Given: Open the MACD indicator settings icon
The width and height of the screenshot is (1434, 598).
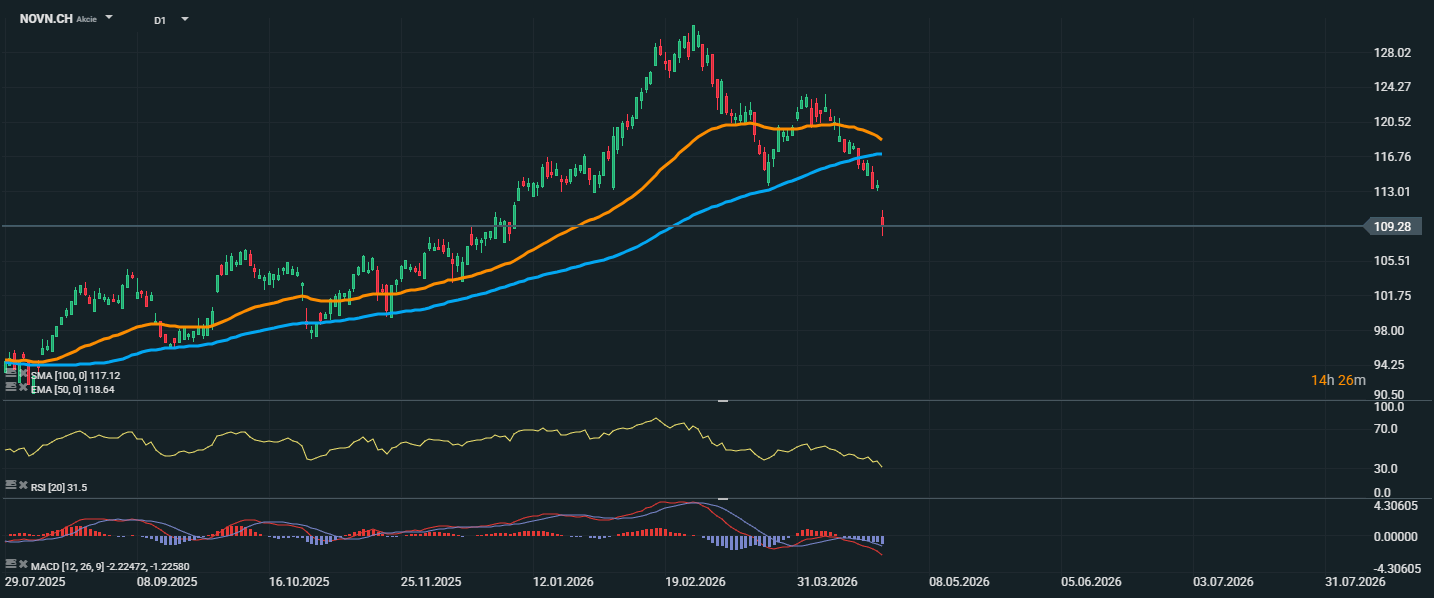Looking at the screenshot, I should [x=11, y=565].
